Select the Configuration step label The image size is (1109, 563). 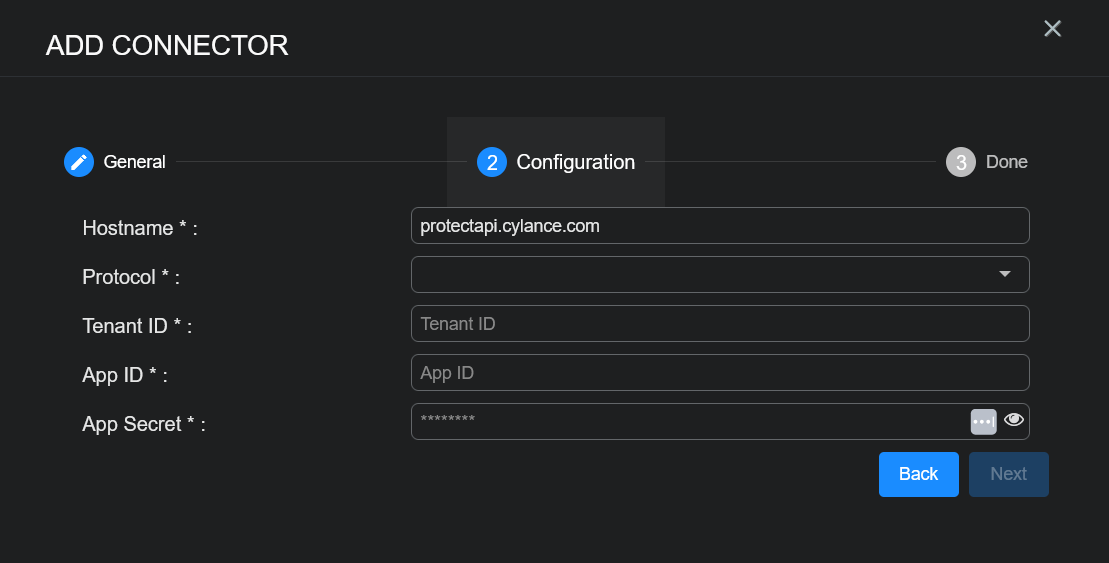point(575,162)
